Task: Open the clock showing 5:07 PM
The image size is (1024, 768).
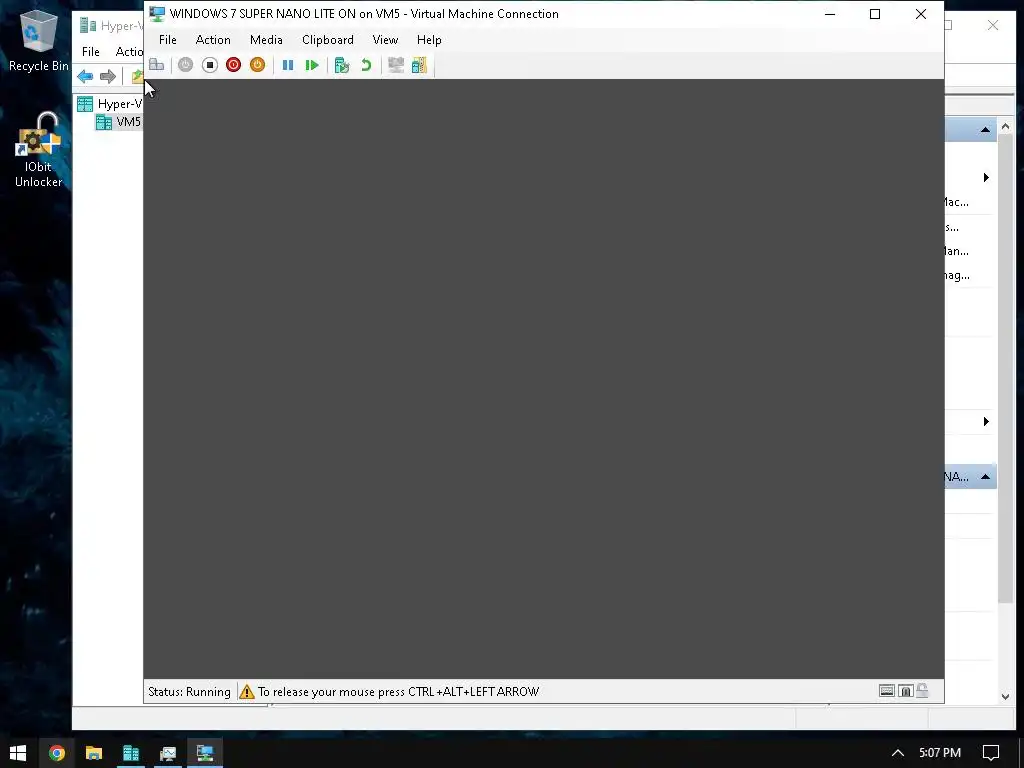Action: pyautogui.click(x=940, y=753)
